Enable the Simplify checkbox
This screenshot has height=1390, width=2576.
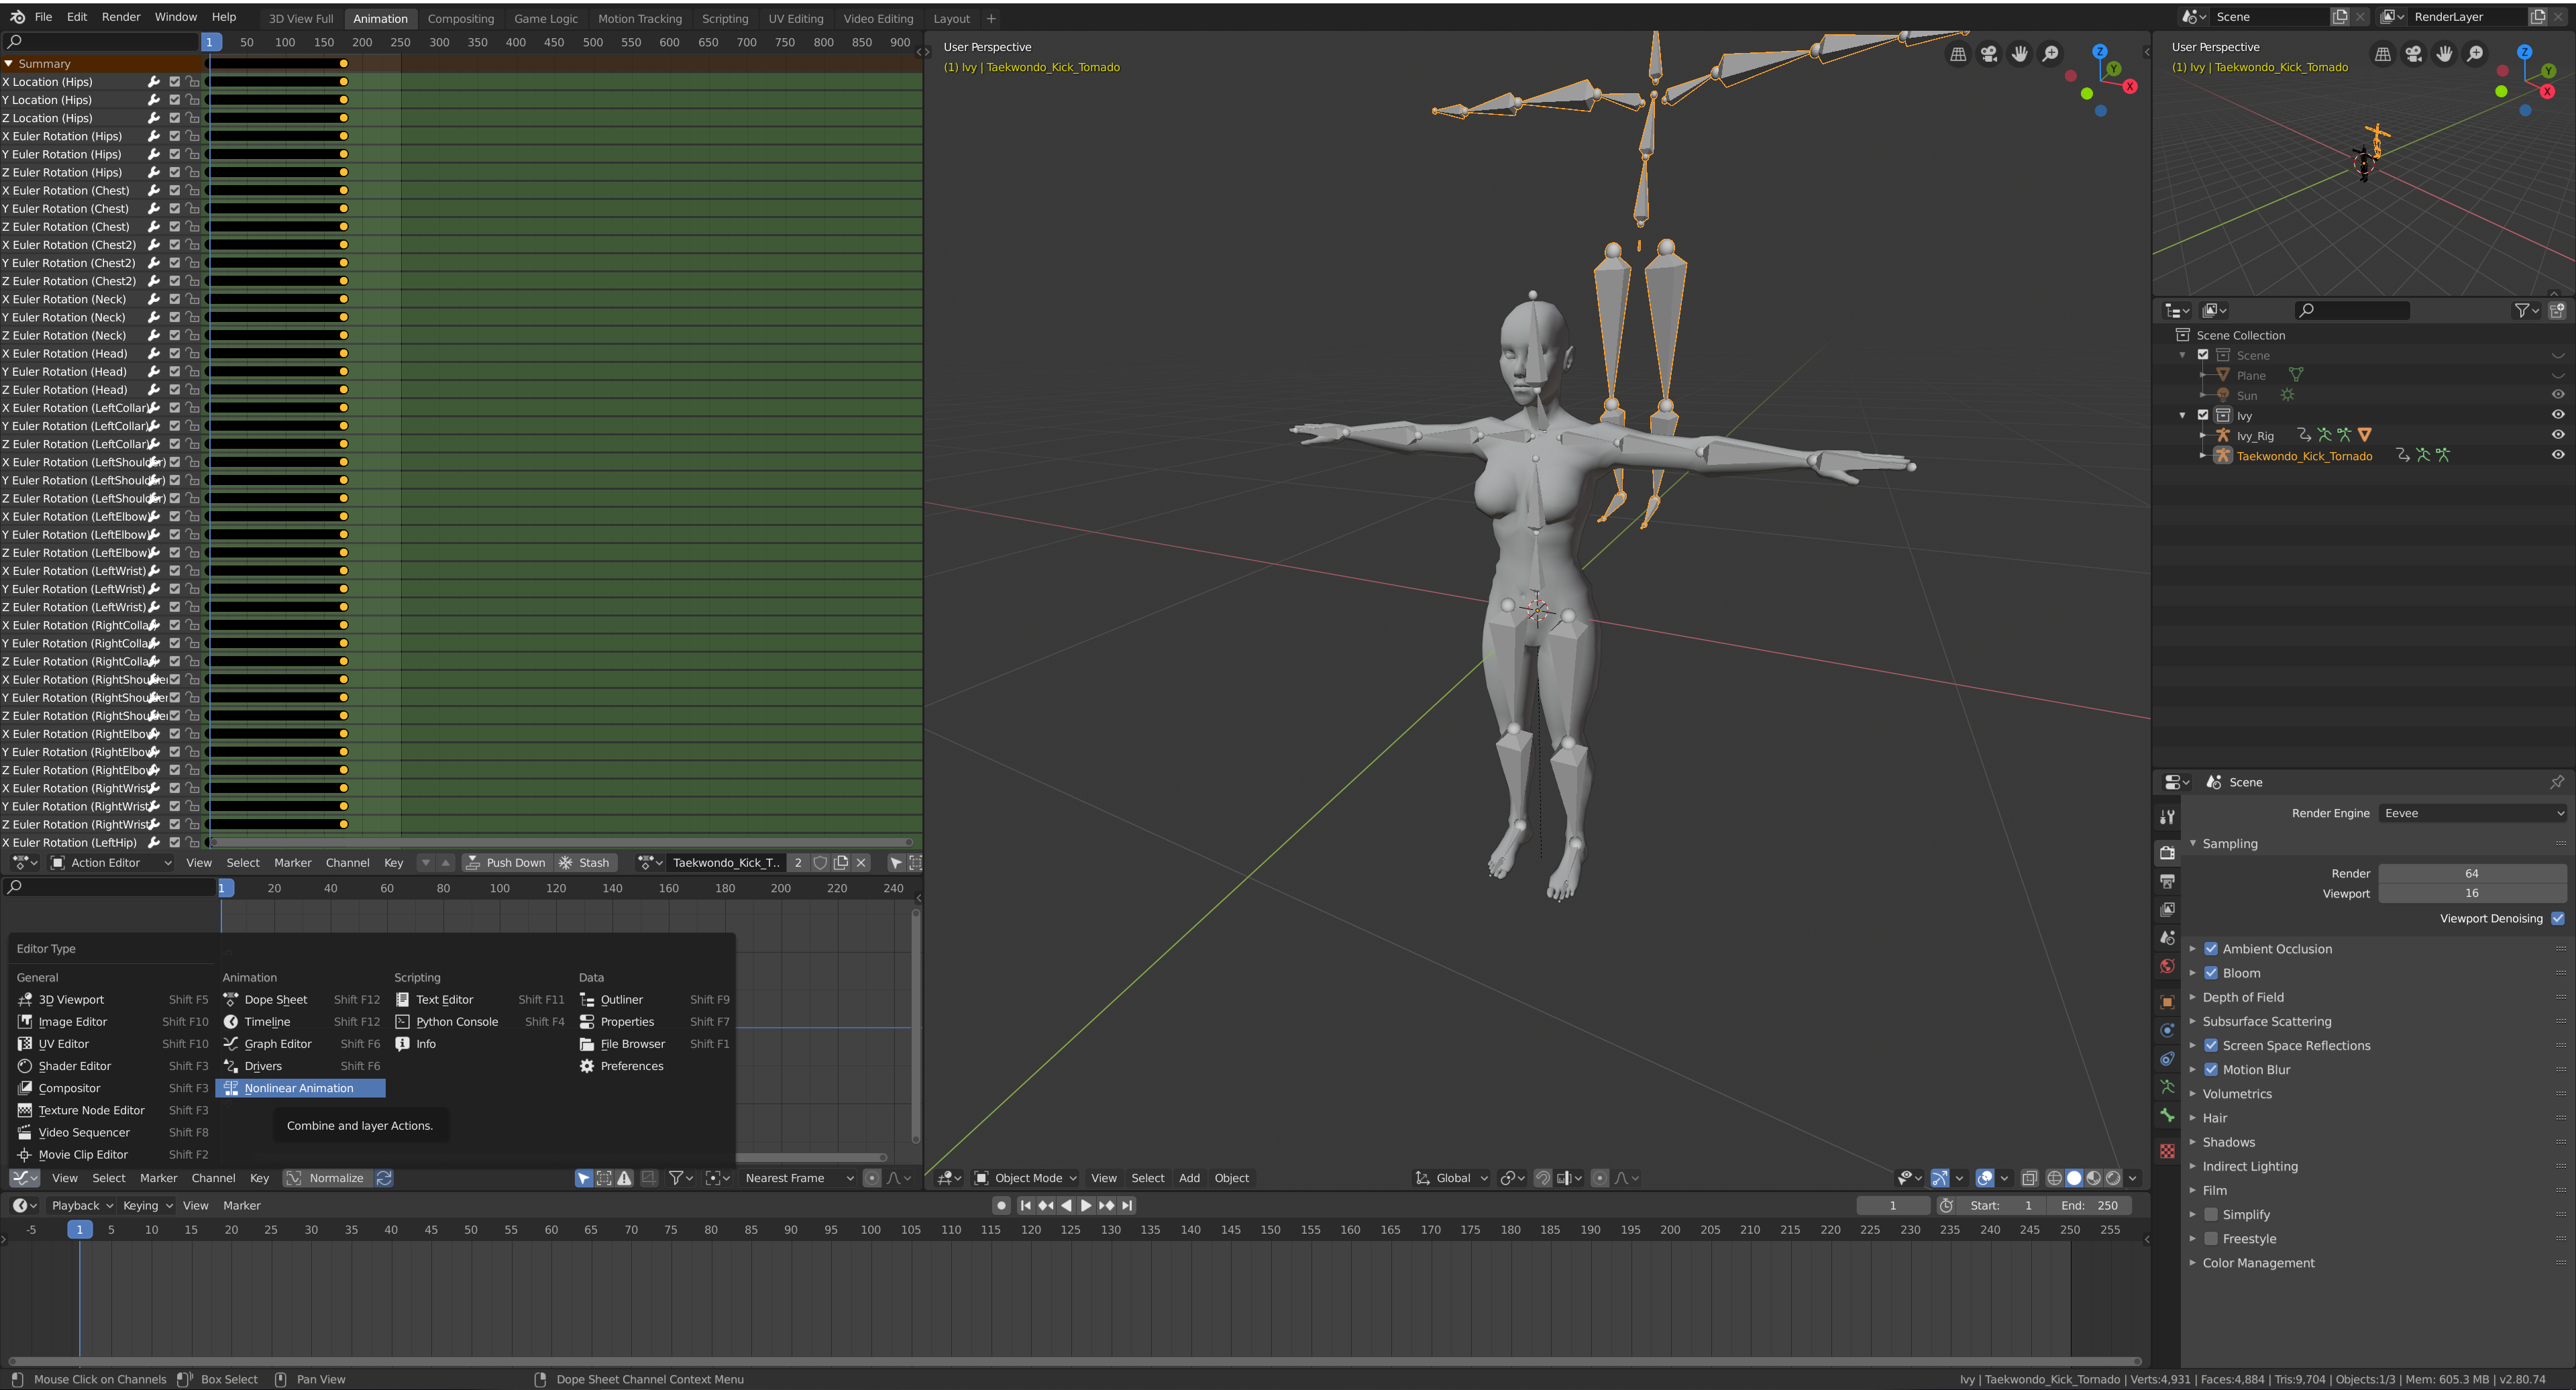2211,1215
